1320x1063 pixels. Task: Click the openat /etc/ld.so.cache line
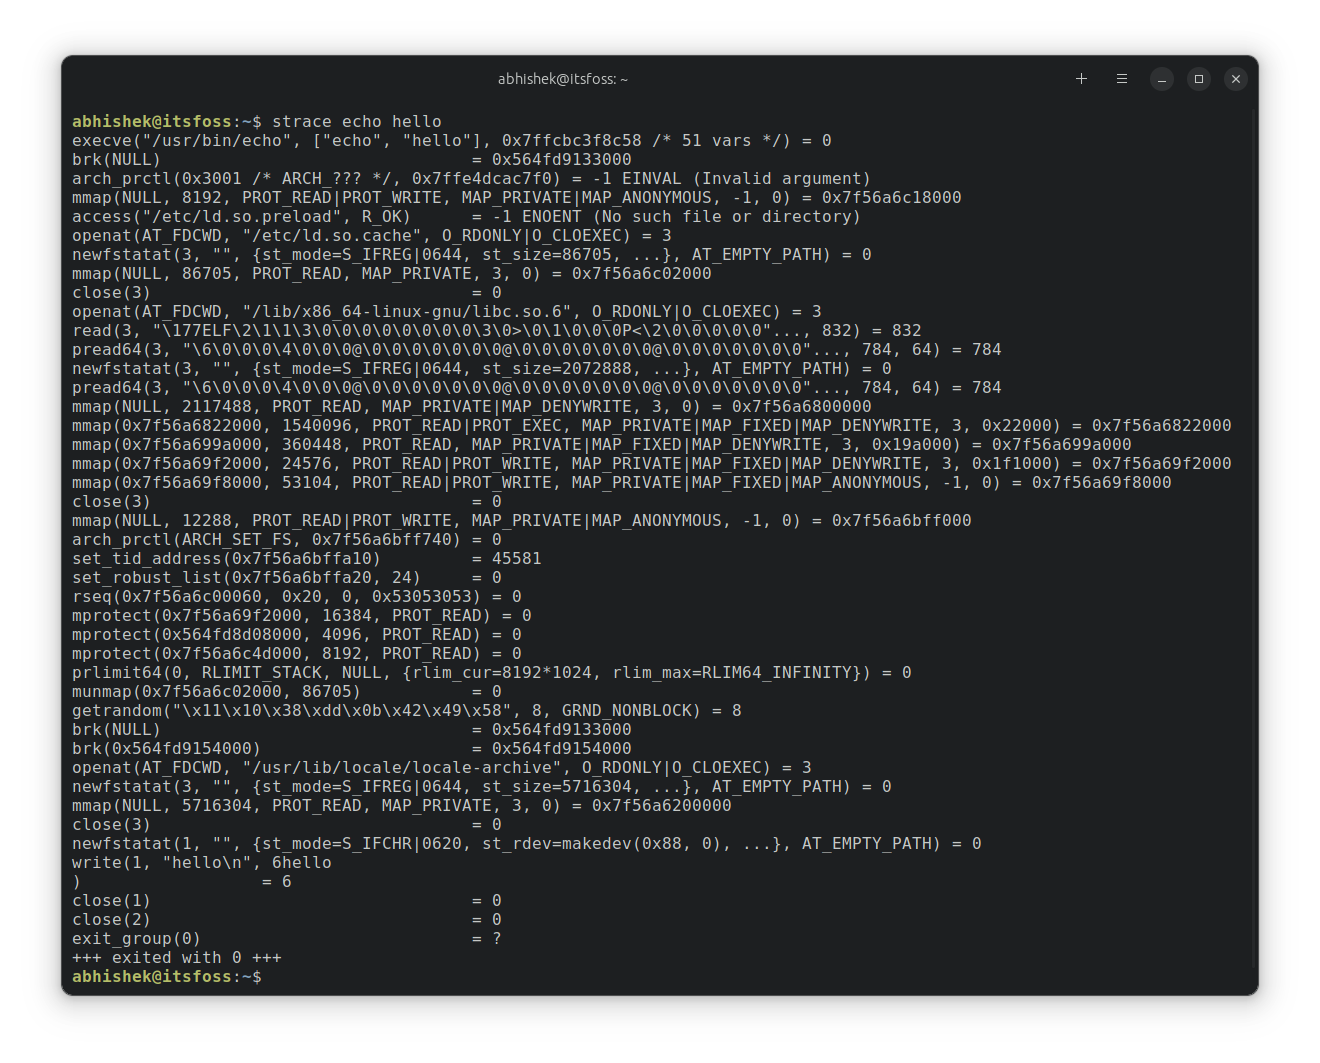pos(372,236)
